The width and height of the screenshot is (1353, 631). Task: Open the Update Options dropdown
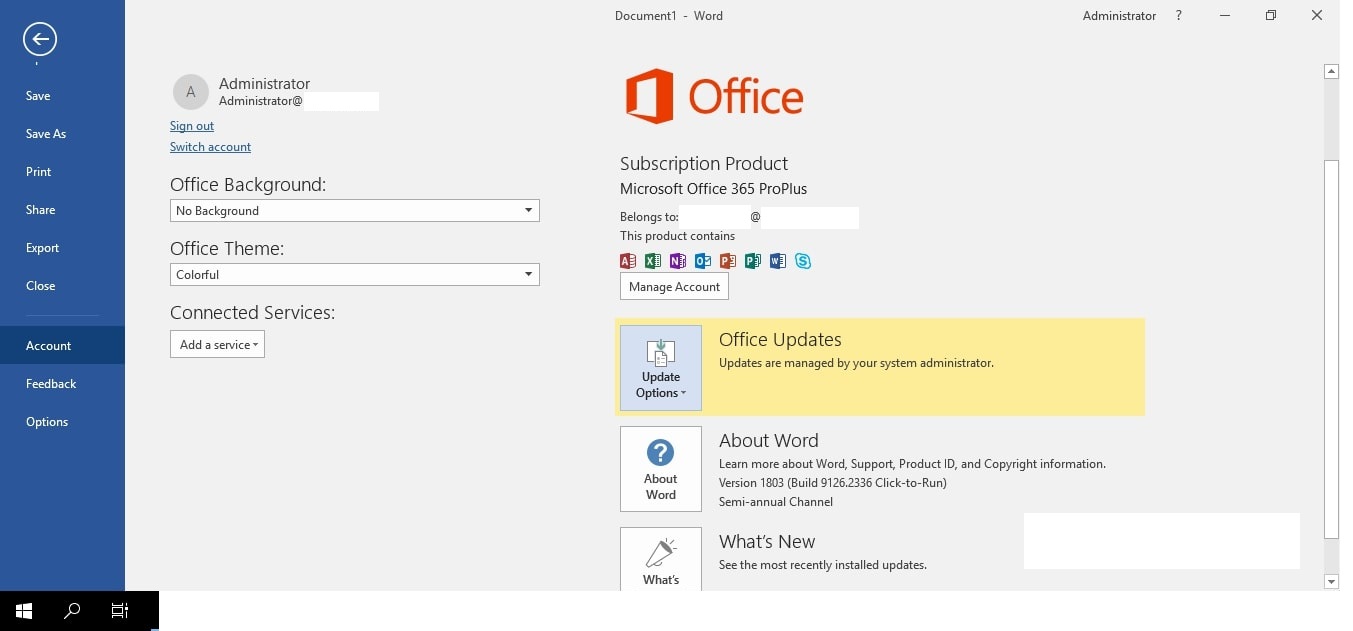pyautogui.click(x=661, y=368)
